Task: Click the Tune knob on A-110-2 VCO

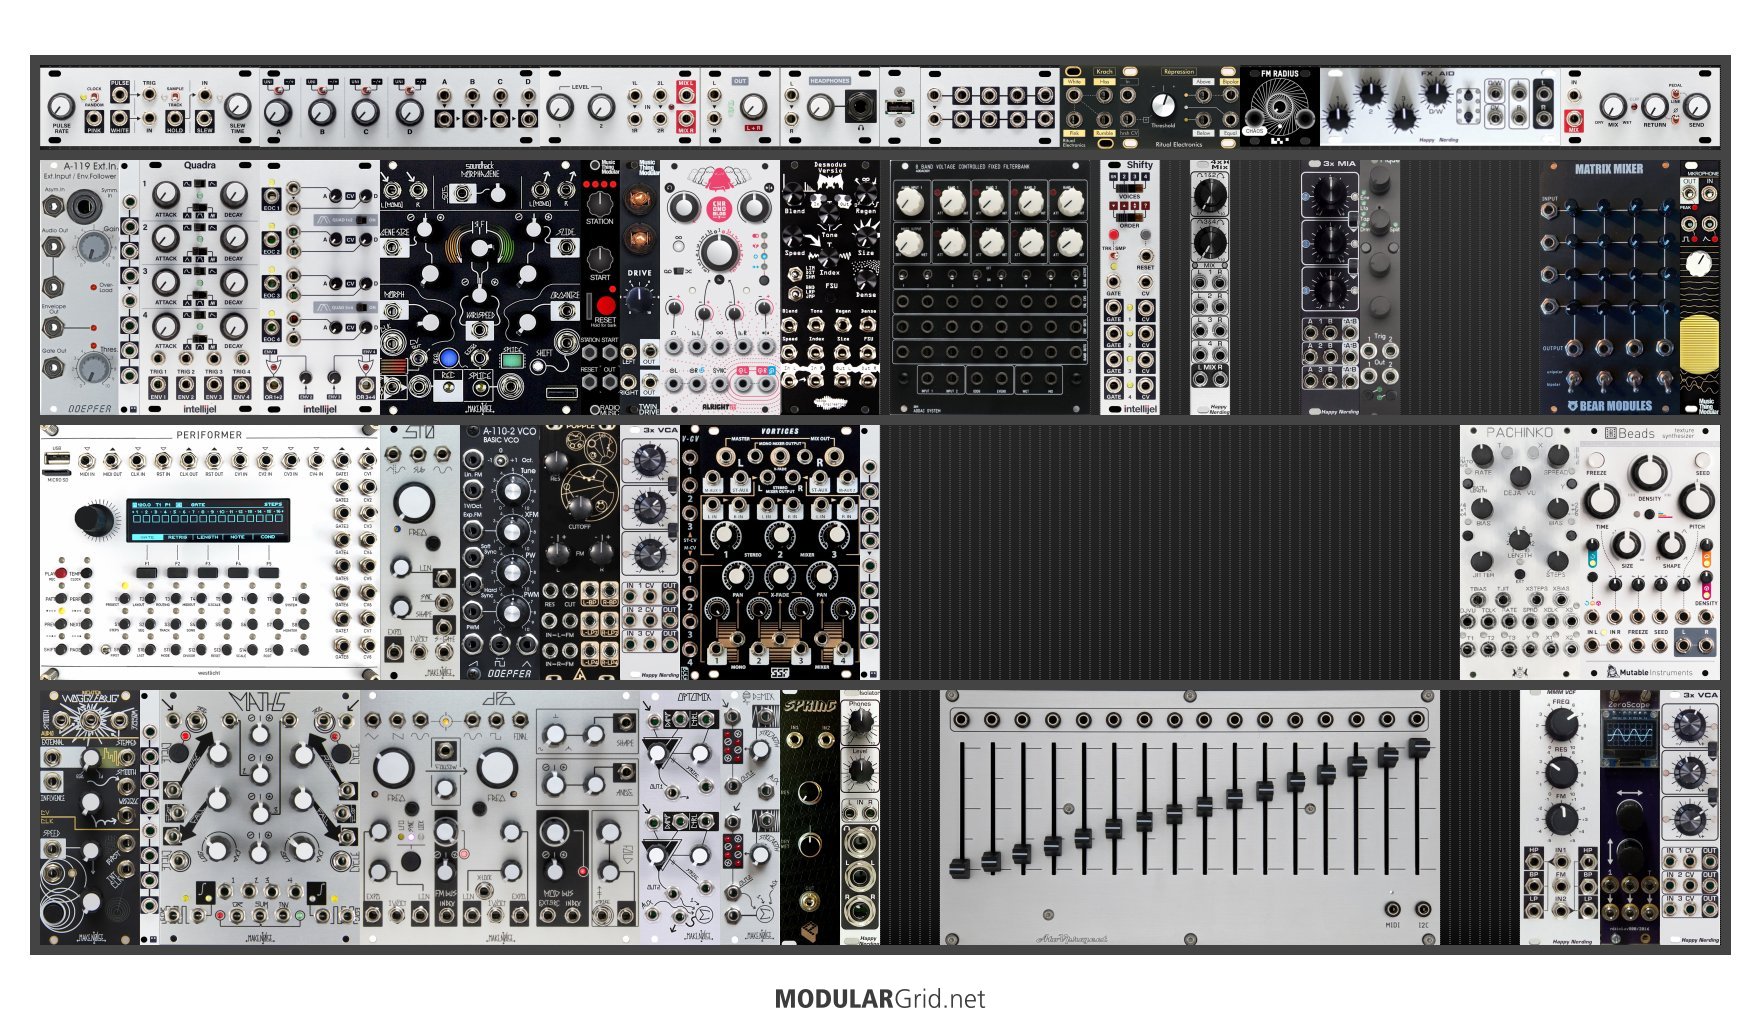Action: [511, 490]
